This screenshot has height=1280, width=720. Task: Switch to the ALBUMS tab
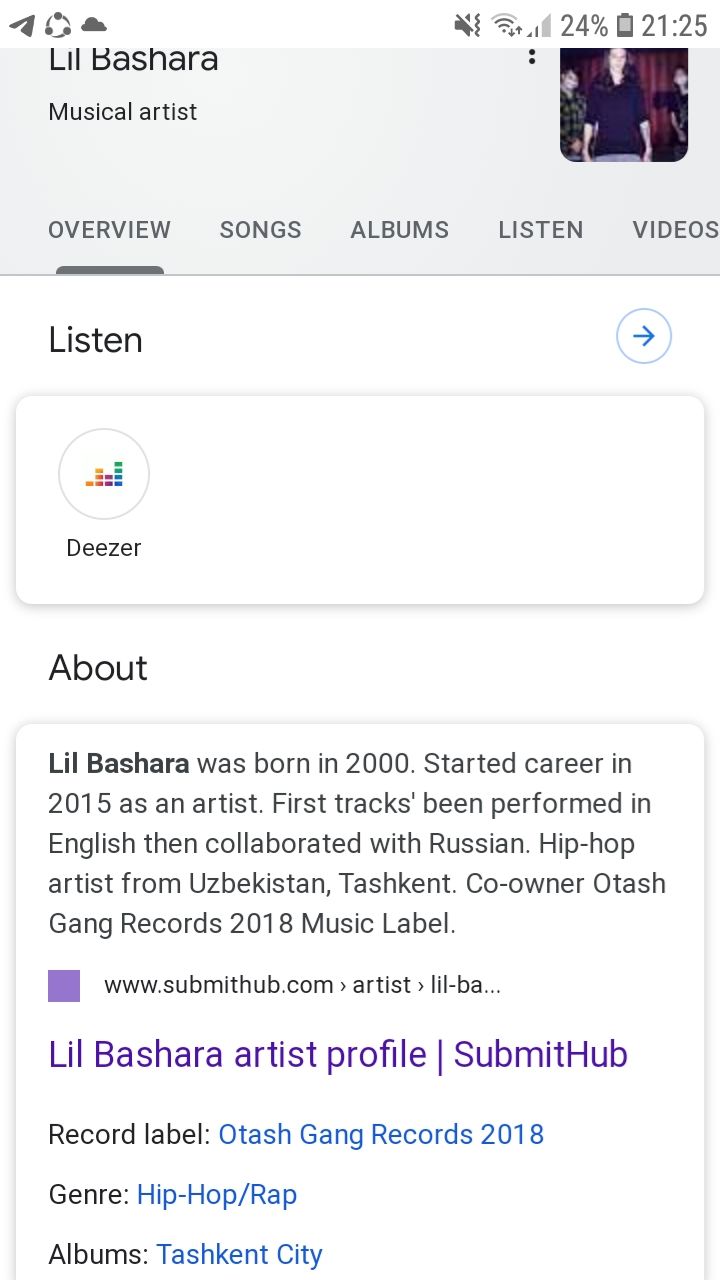point(400,230)
